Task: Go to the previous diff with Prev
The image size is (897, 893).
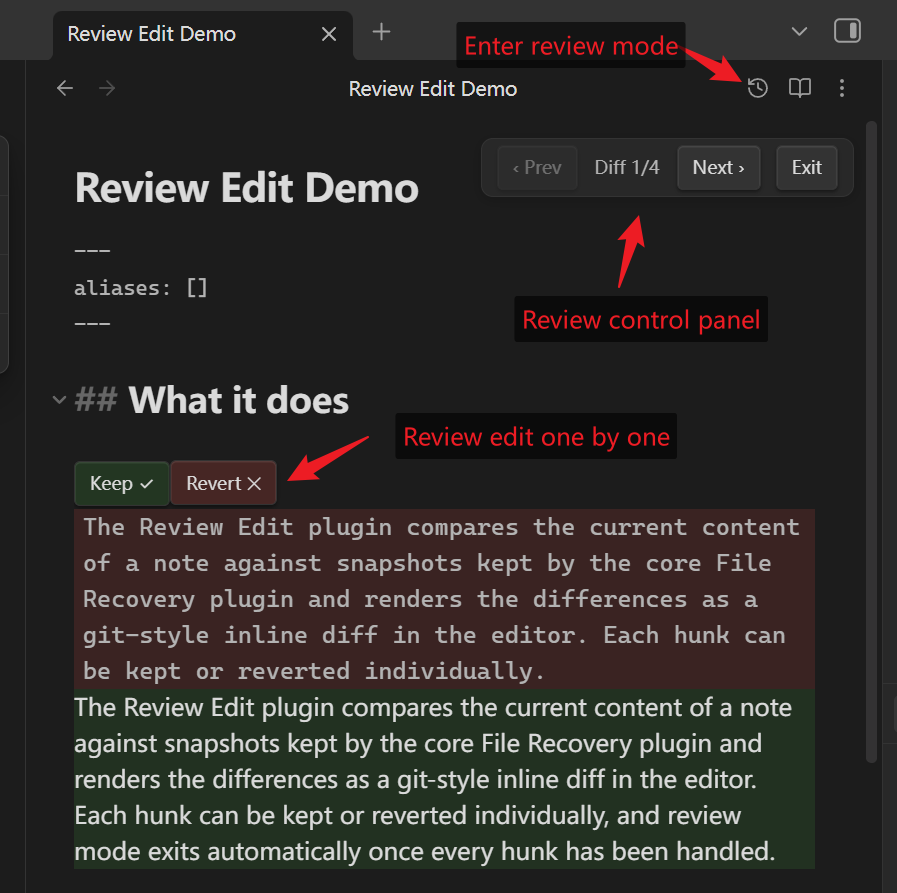Action: click(x=537, y=168)
